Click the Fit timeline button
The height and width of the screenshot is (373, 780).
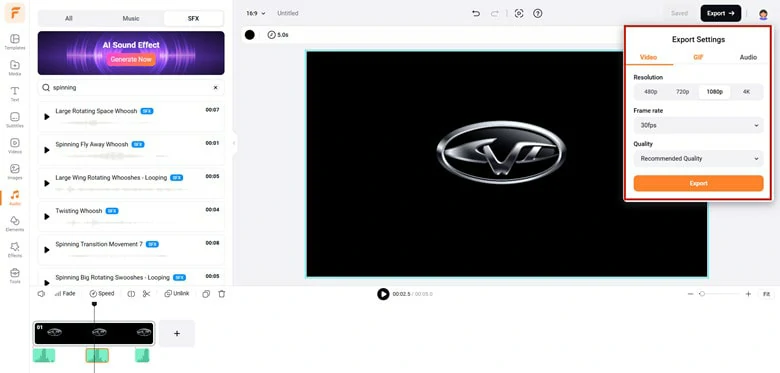767,294
